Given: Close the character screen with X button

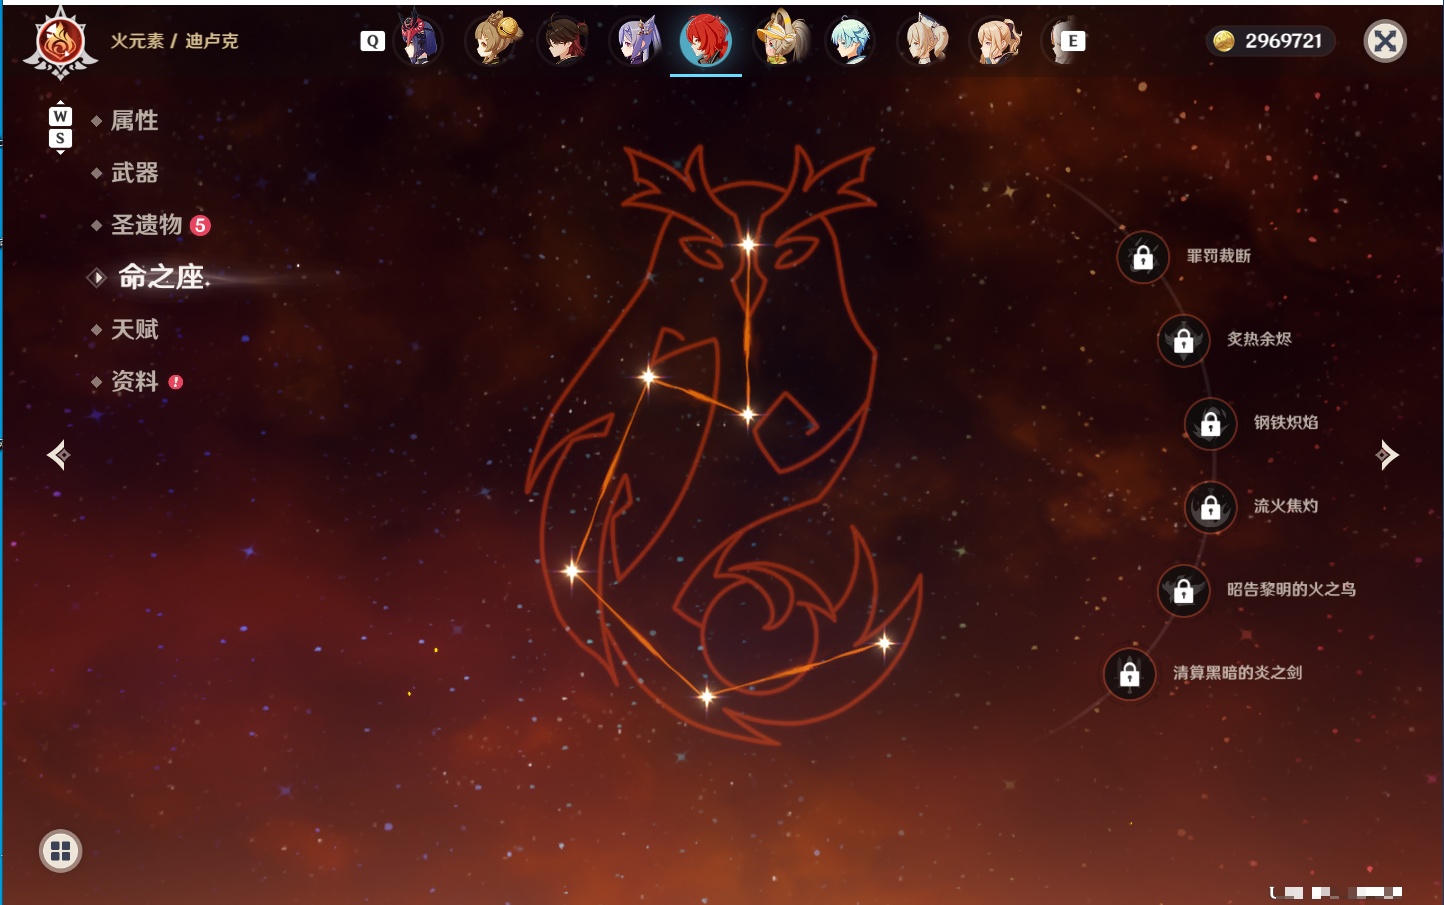Looking at the screenshot, I should tap(1385, 41).
